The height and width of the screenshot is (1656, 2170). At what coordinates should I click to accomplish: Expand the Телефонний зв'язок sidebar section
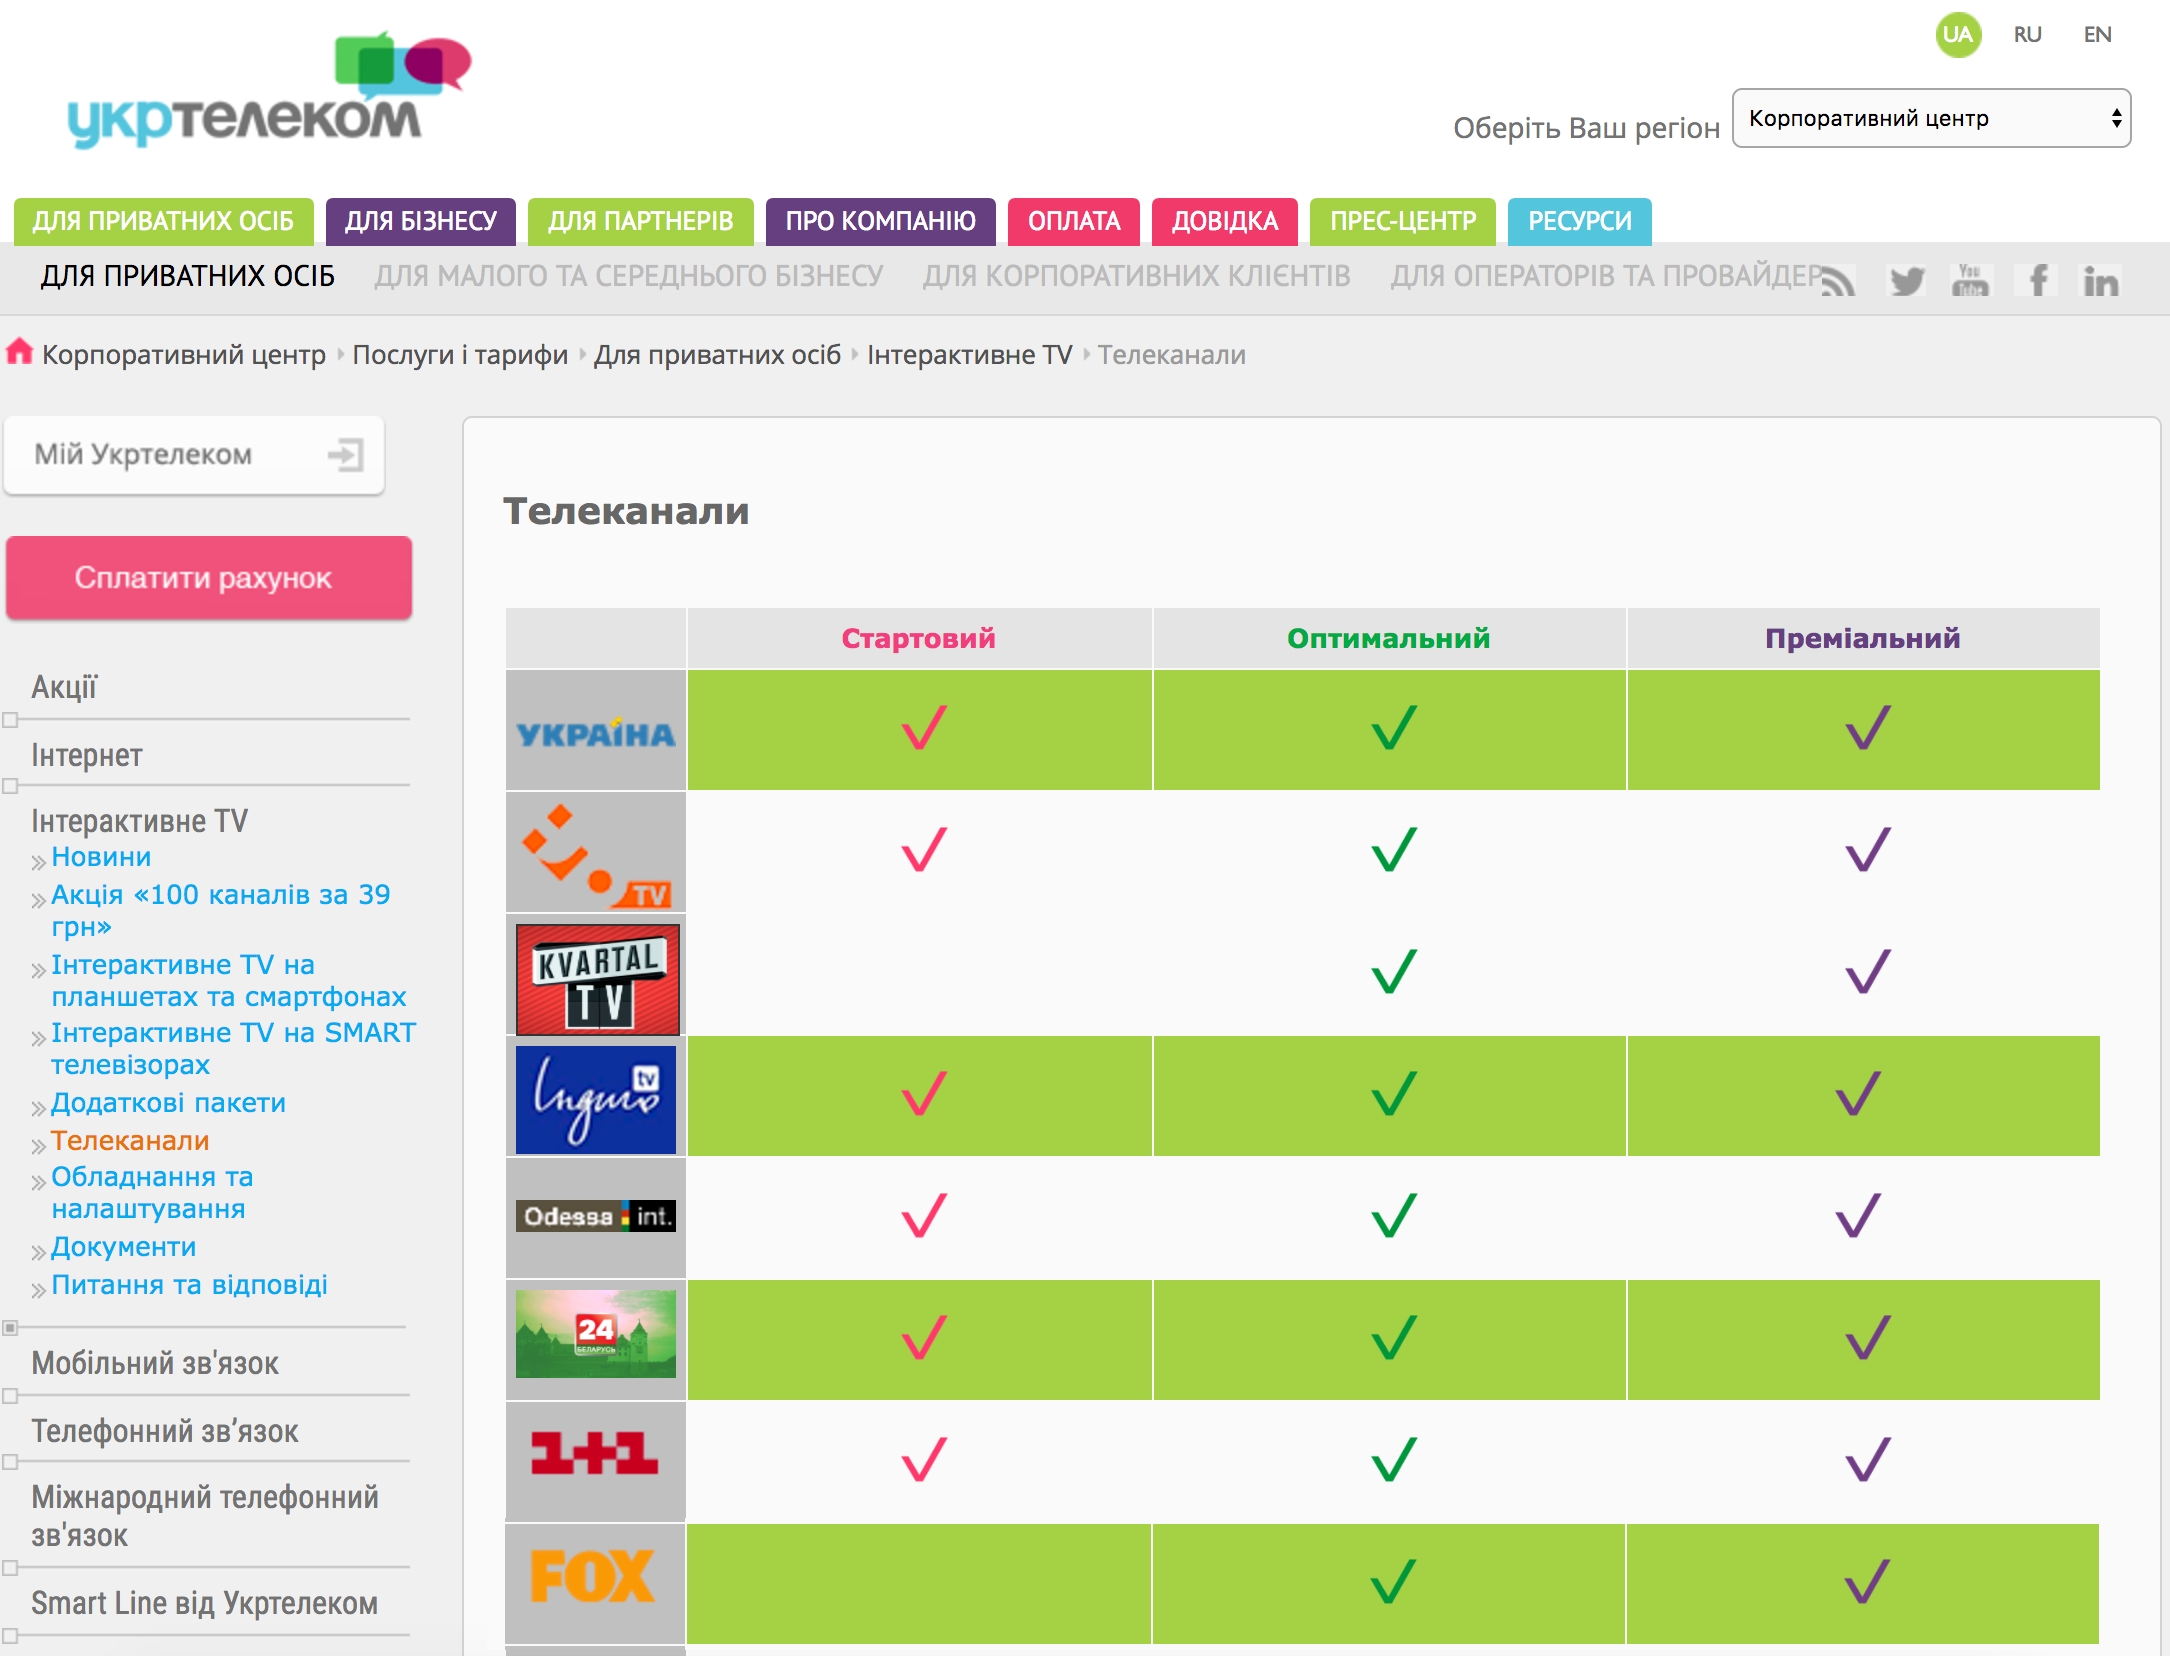click(x=10, y=1462)
